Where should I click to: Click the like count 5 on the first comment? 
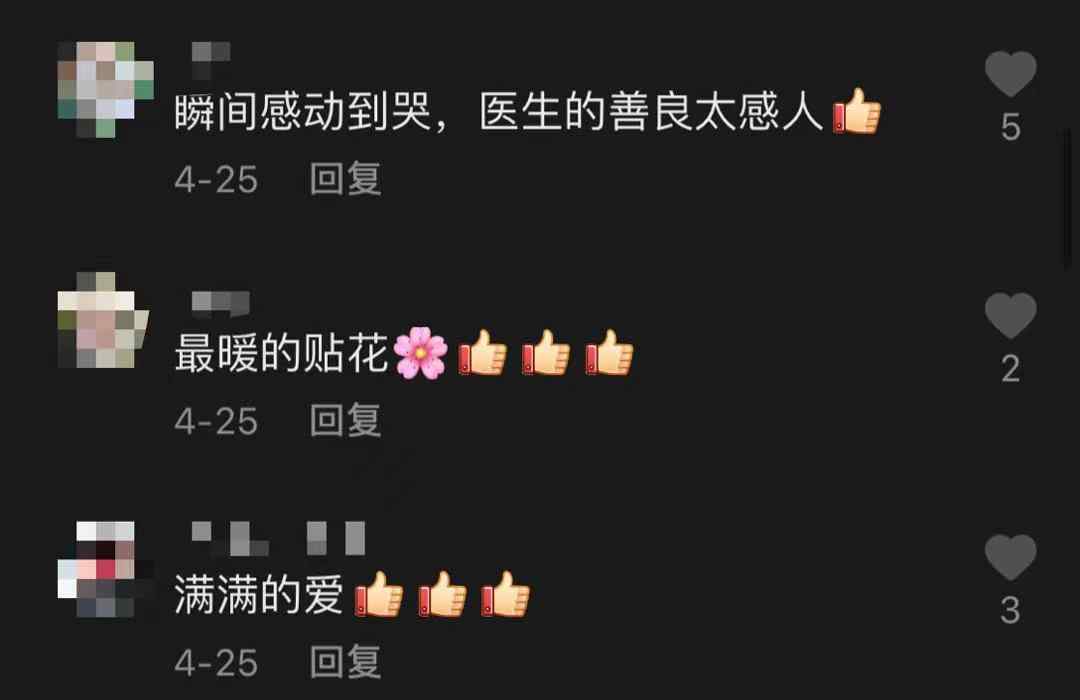1010,127
